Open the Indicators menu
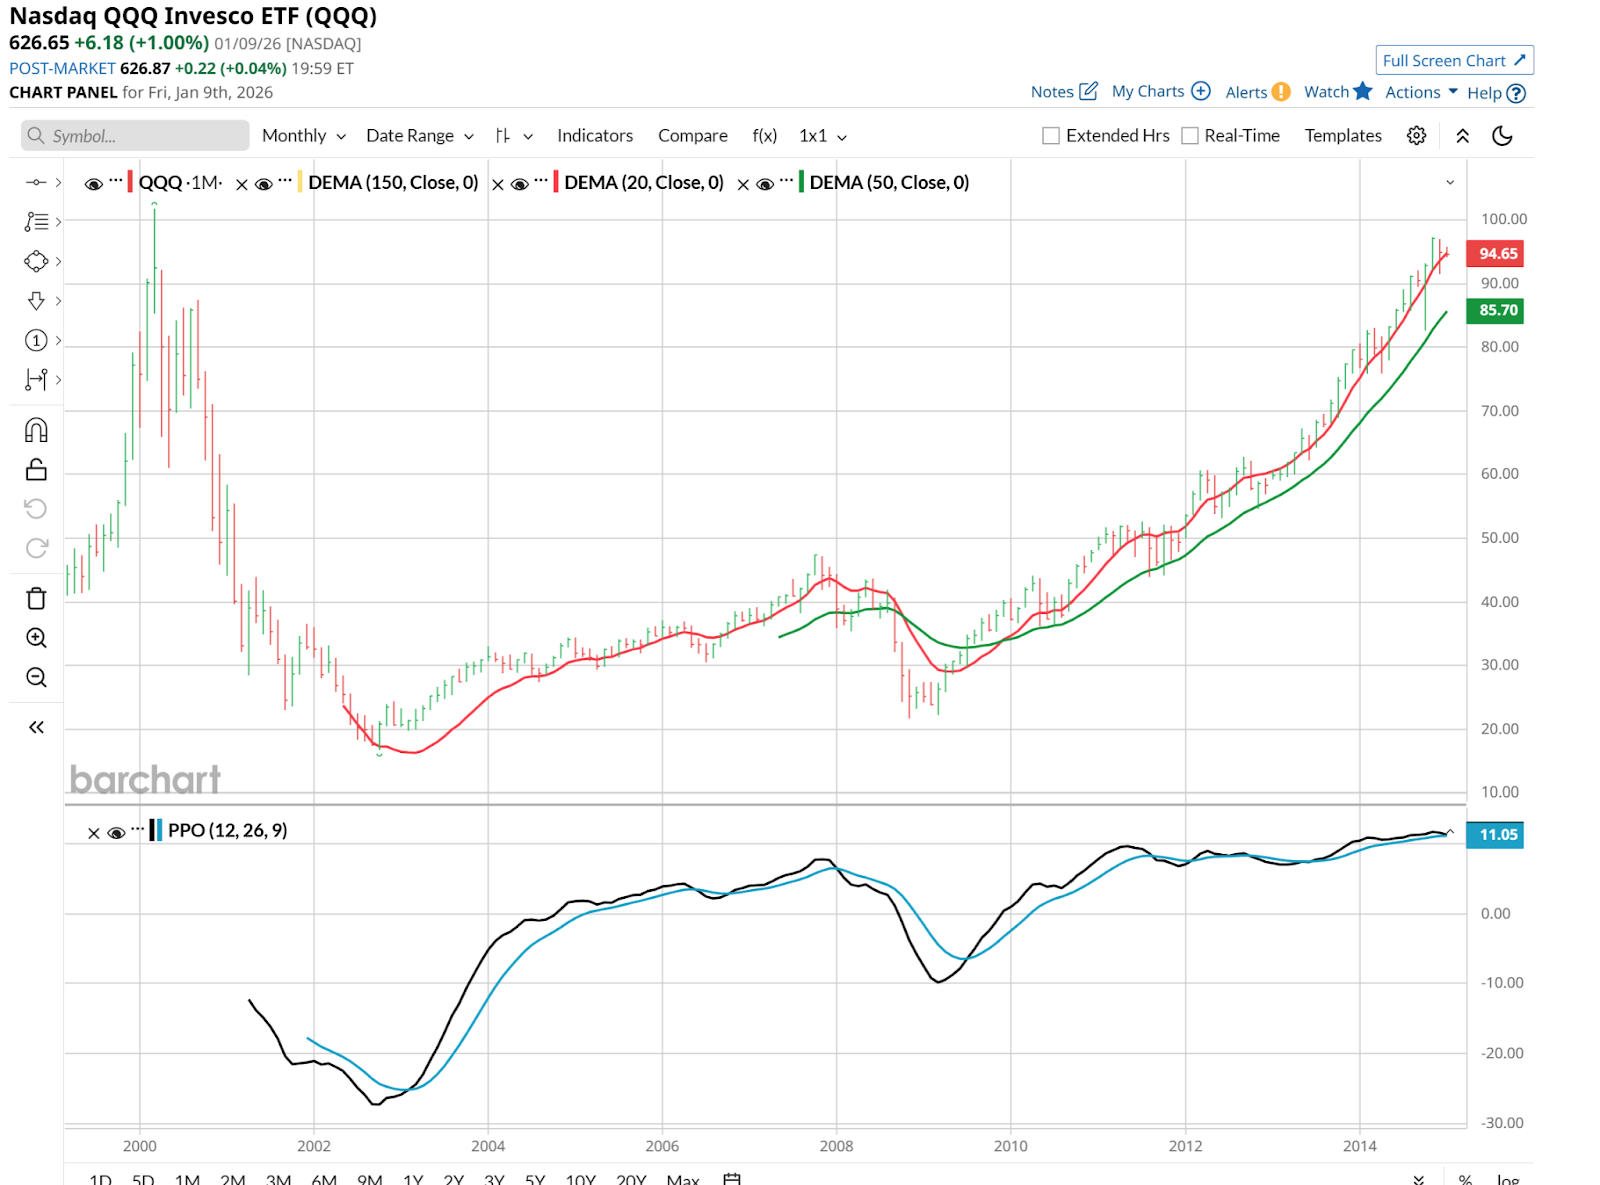1600x1185 pixels. pos(595,136)
